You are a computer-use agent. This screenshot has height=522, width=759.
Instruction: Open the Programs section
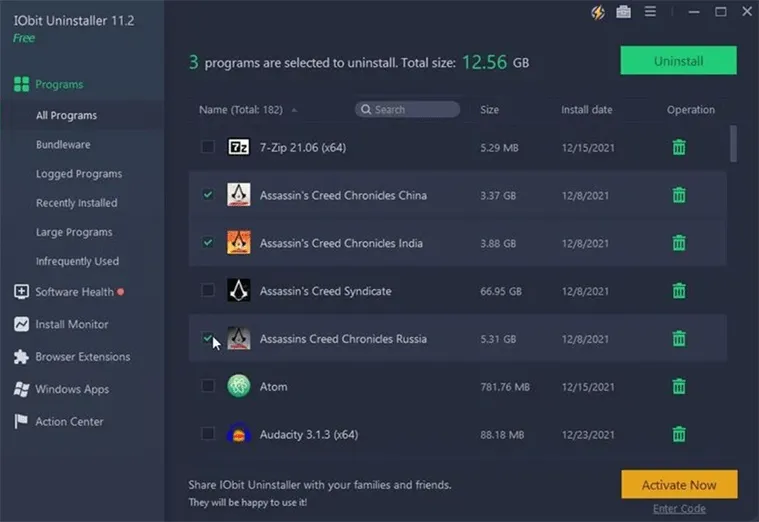(x=59, y=84)
